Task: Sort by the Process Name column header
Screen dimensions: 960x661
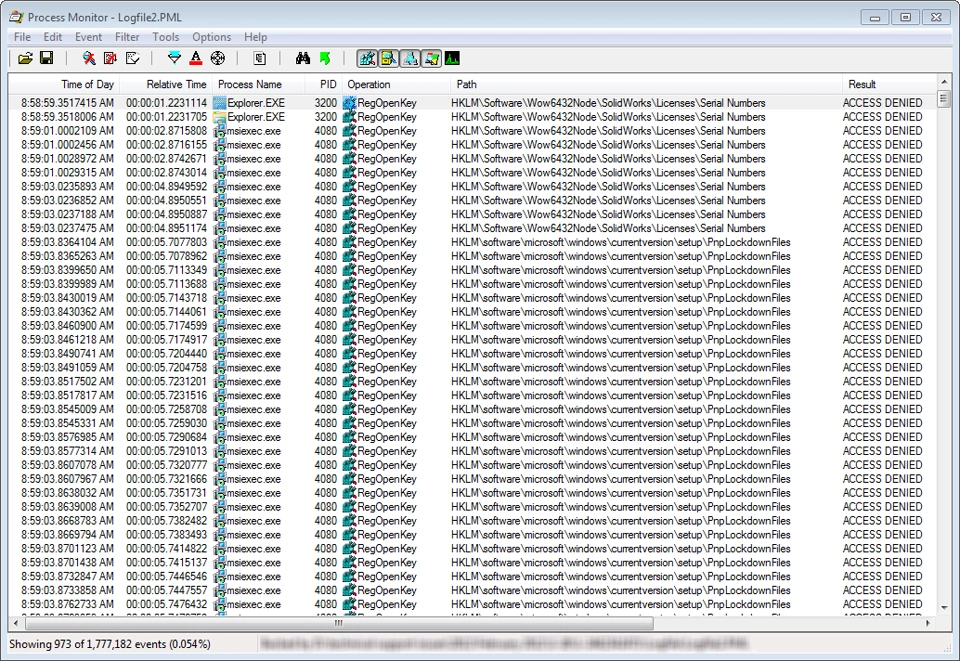Action: (258, 84)
